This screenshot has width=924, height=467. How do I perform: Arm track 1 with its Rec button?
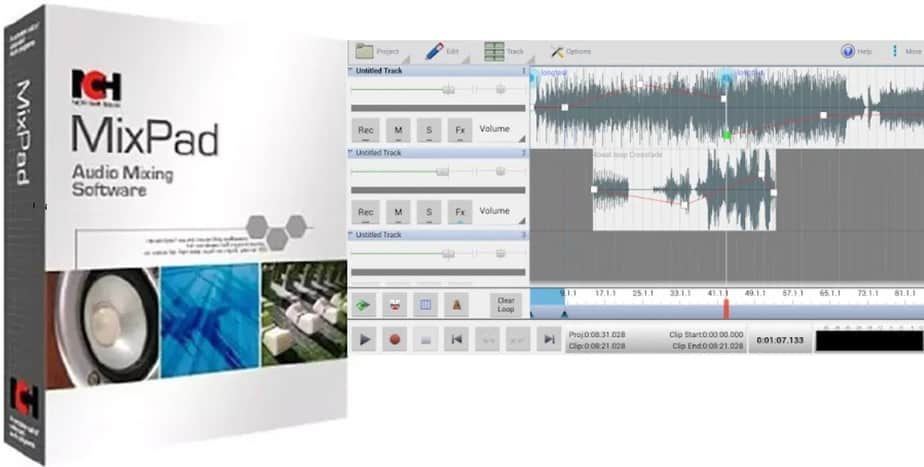[x=366, y=130]
